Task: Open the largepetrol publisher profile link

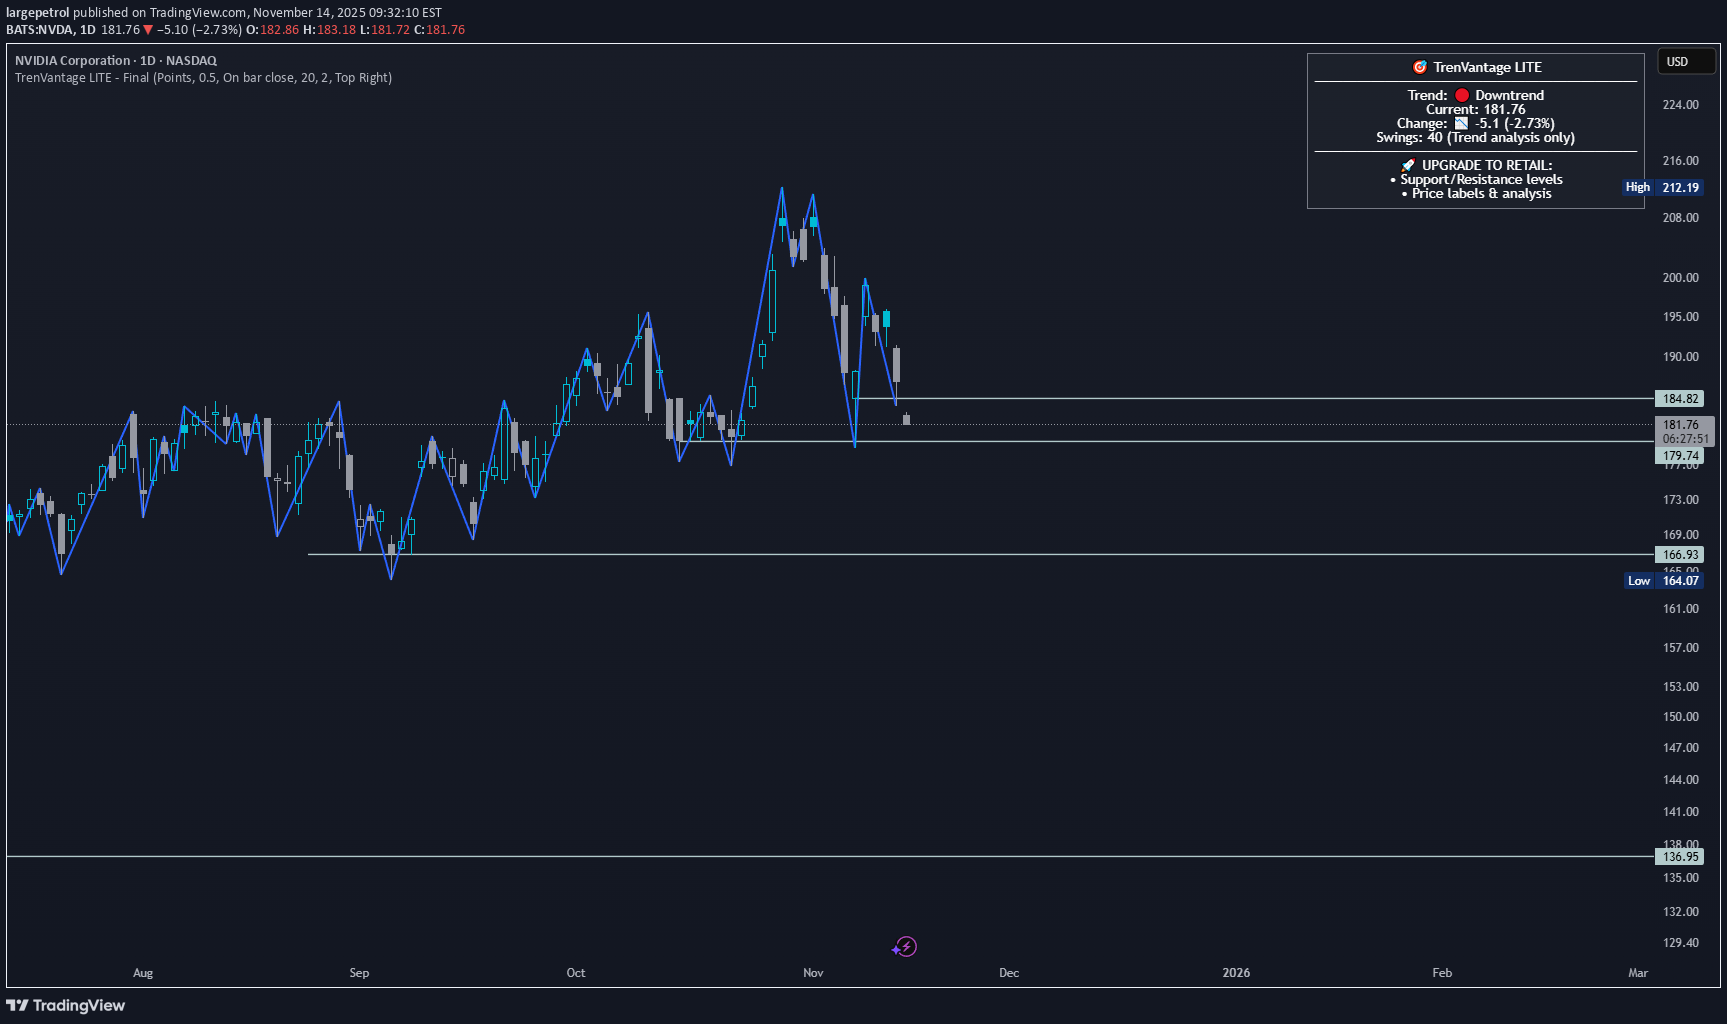Action: click(x=36, y=12)
